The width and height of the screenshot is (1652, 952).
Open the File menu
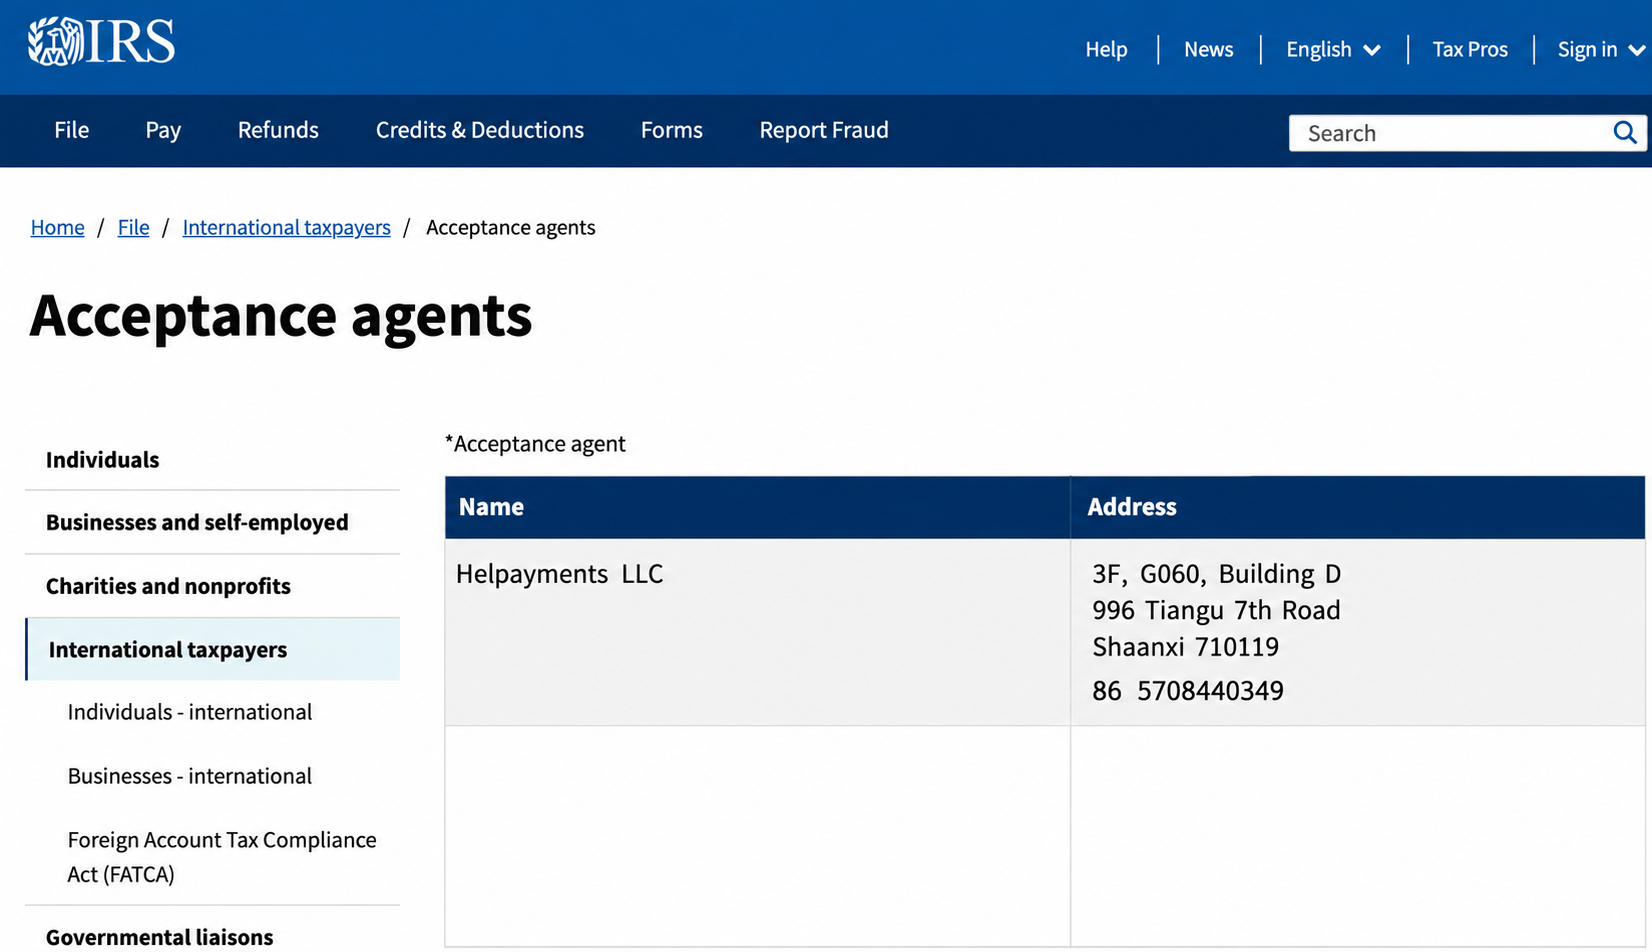click(x=71, y=130)
